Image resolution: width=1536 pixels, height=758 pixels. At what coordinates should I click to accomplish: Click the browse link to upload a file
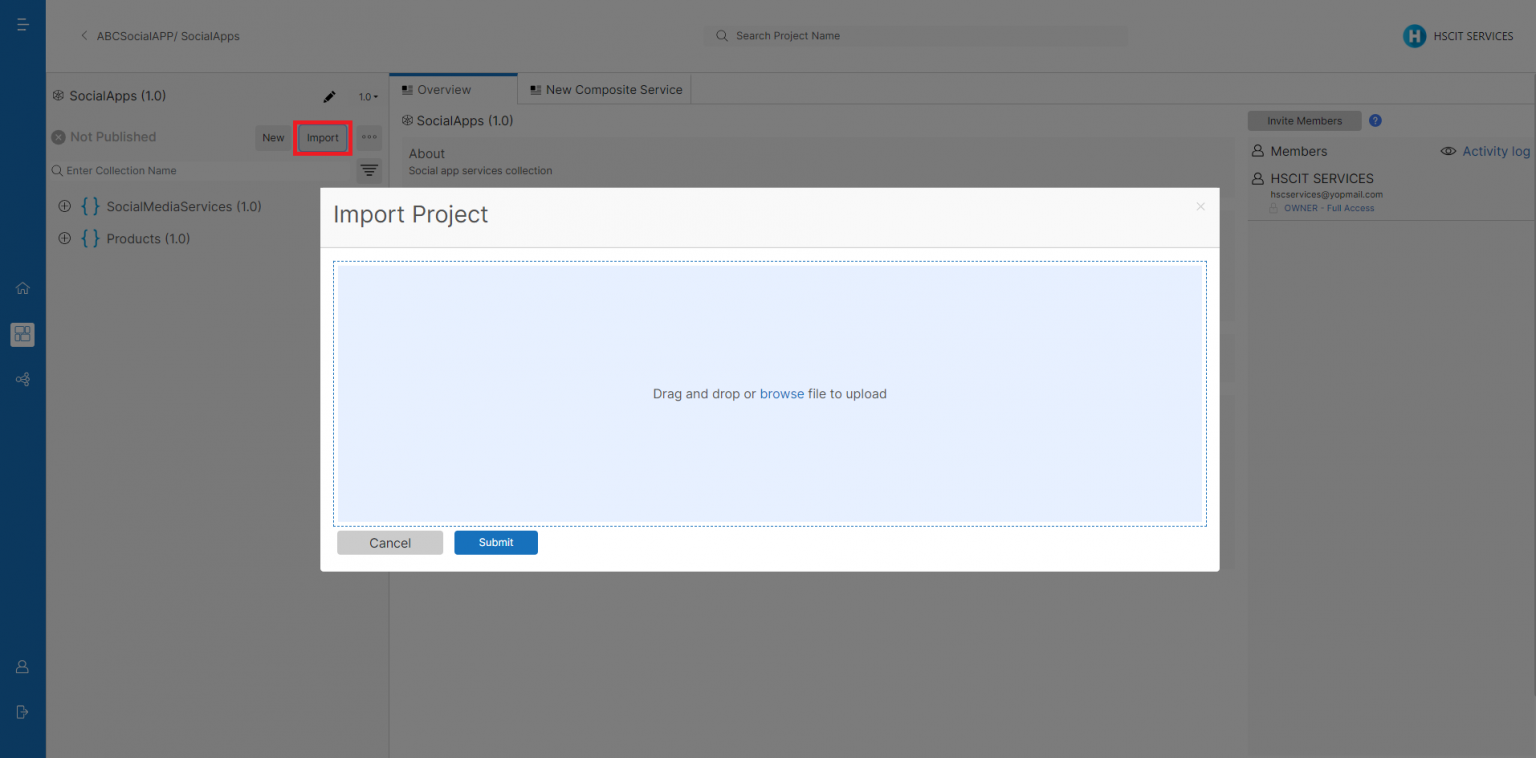[x=781, y=393]
